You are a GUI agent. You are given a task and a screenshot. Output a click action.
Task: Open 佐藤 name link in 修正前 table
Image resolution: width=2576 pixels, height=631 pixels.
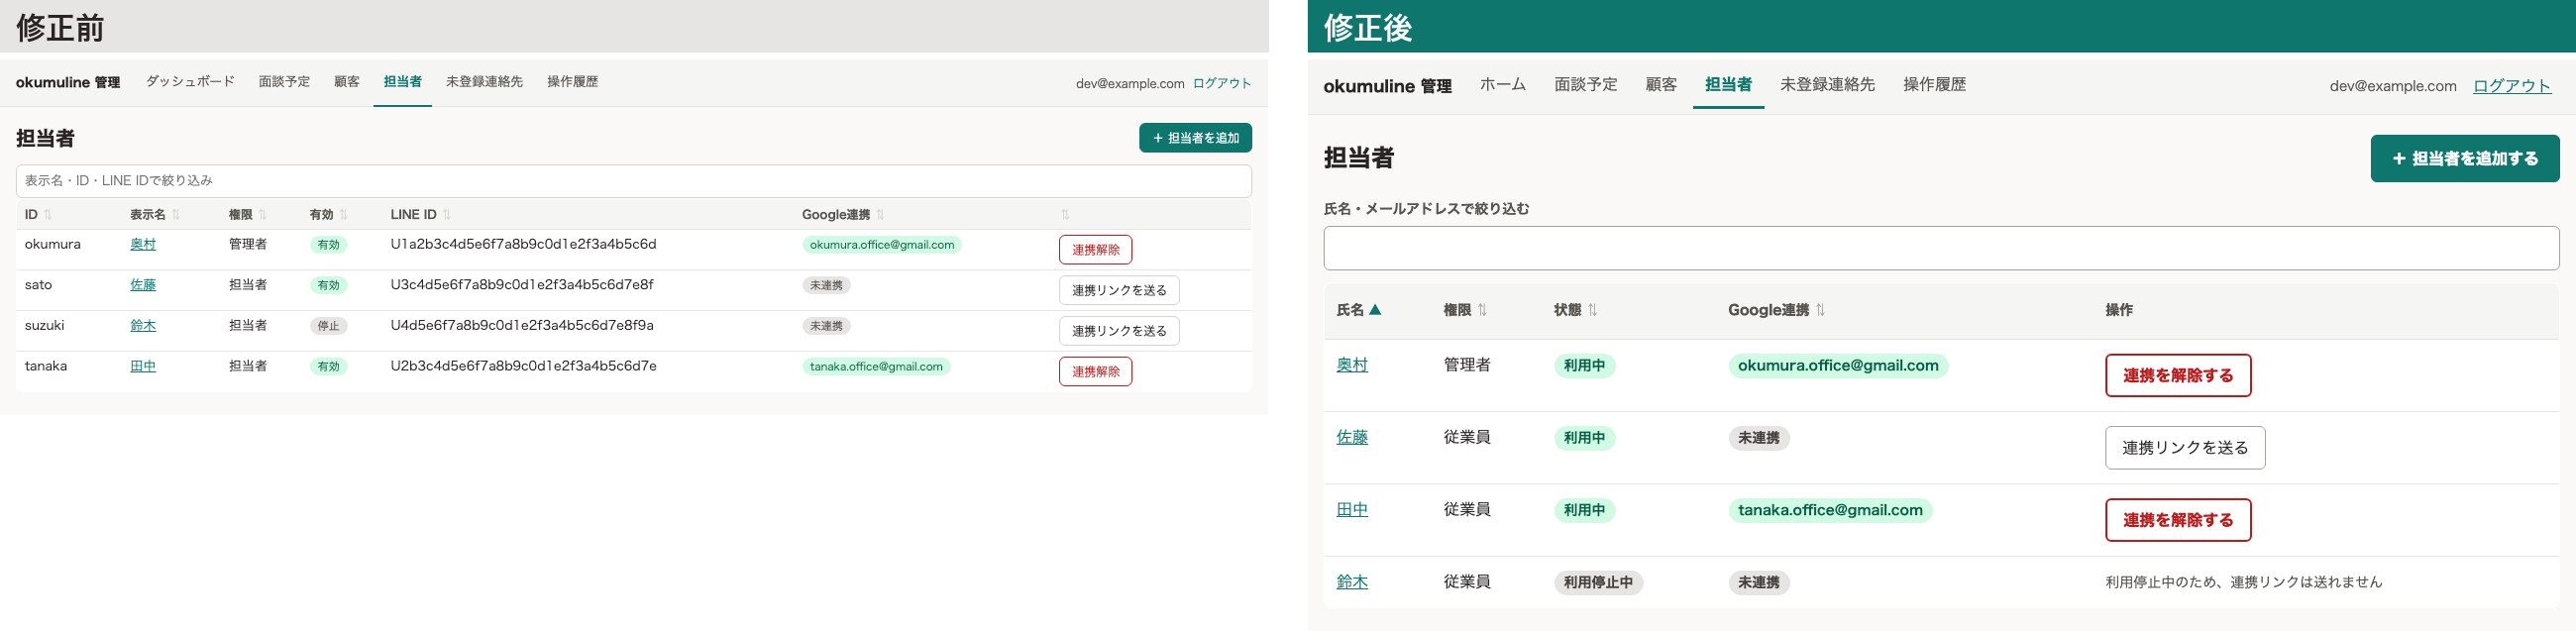tap(143, 285)
